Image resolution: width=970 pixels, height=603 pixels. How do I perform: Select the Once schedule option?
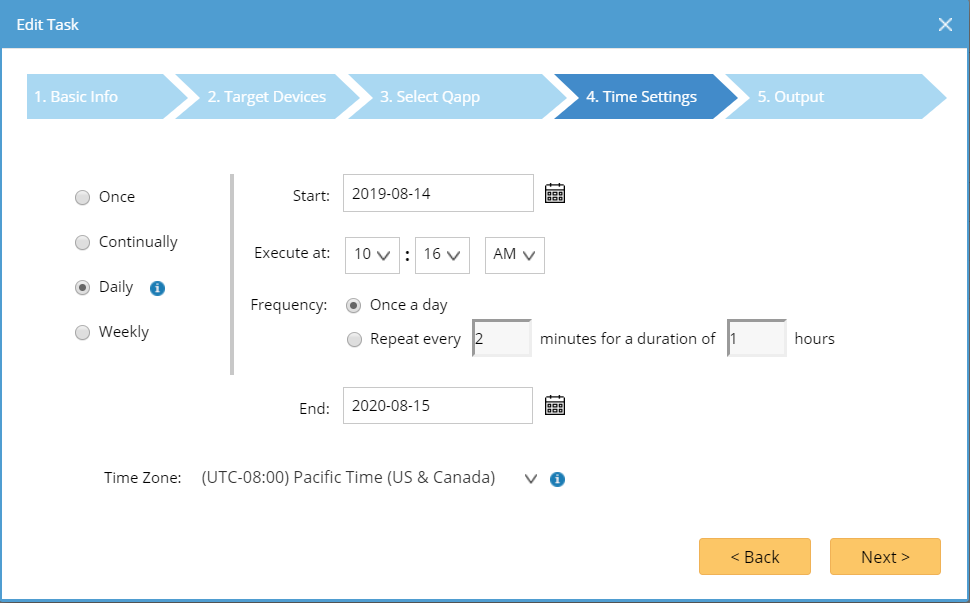coord(82,198)
